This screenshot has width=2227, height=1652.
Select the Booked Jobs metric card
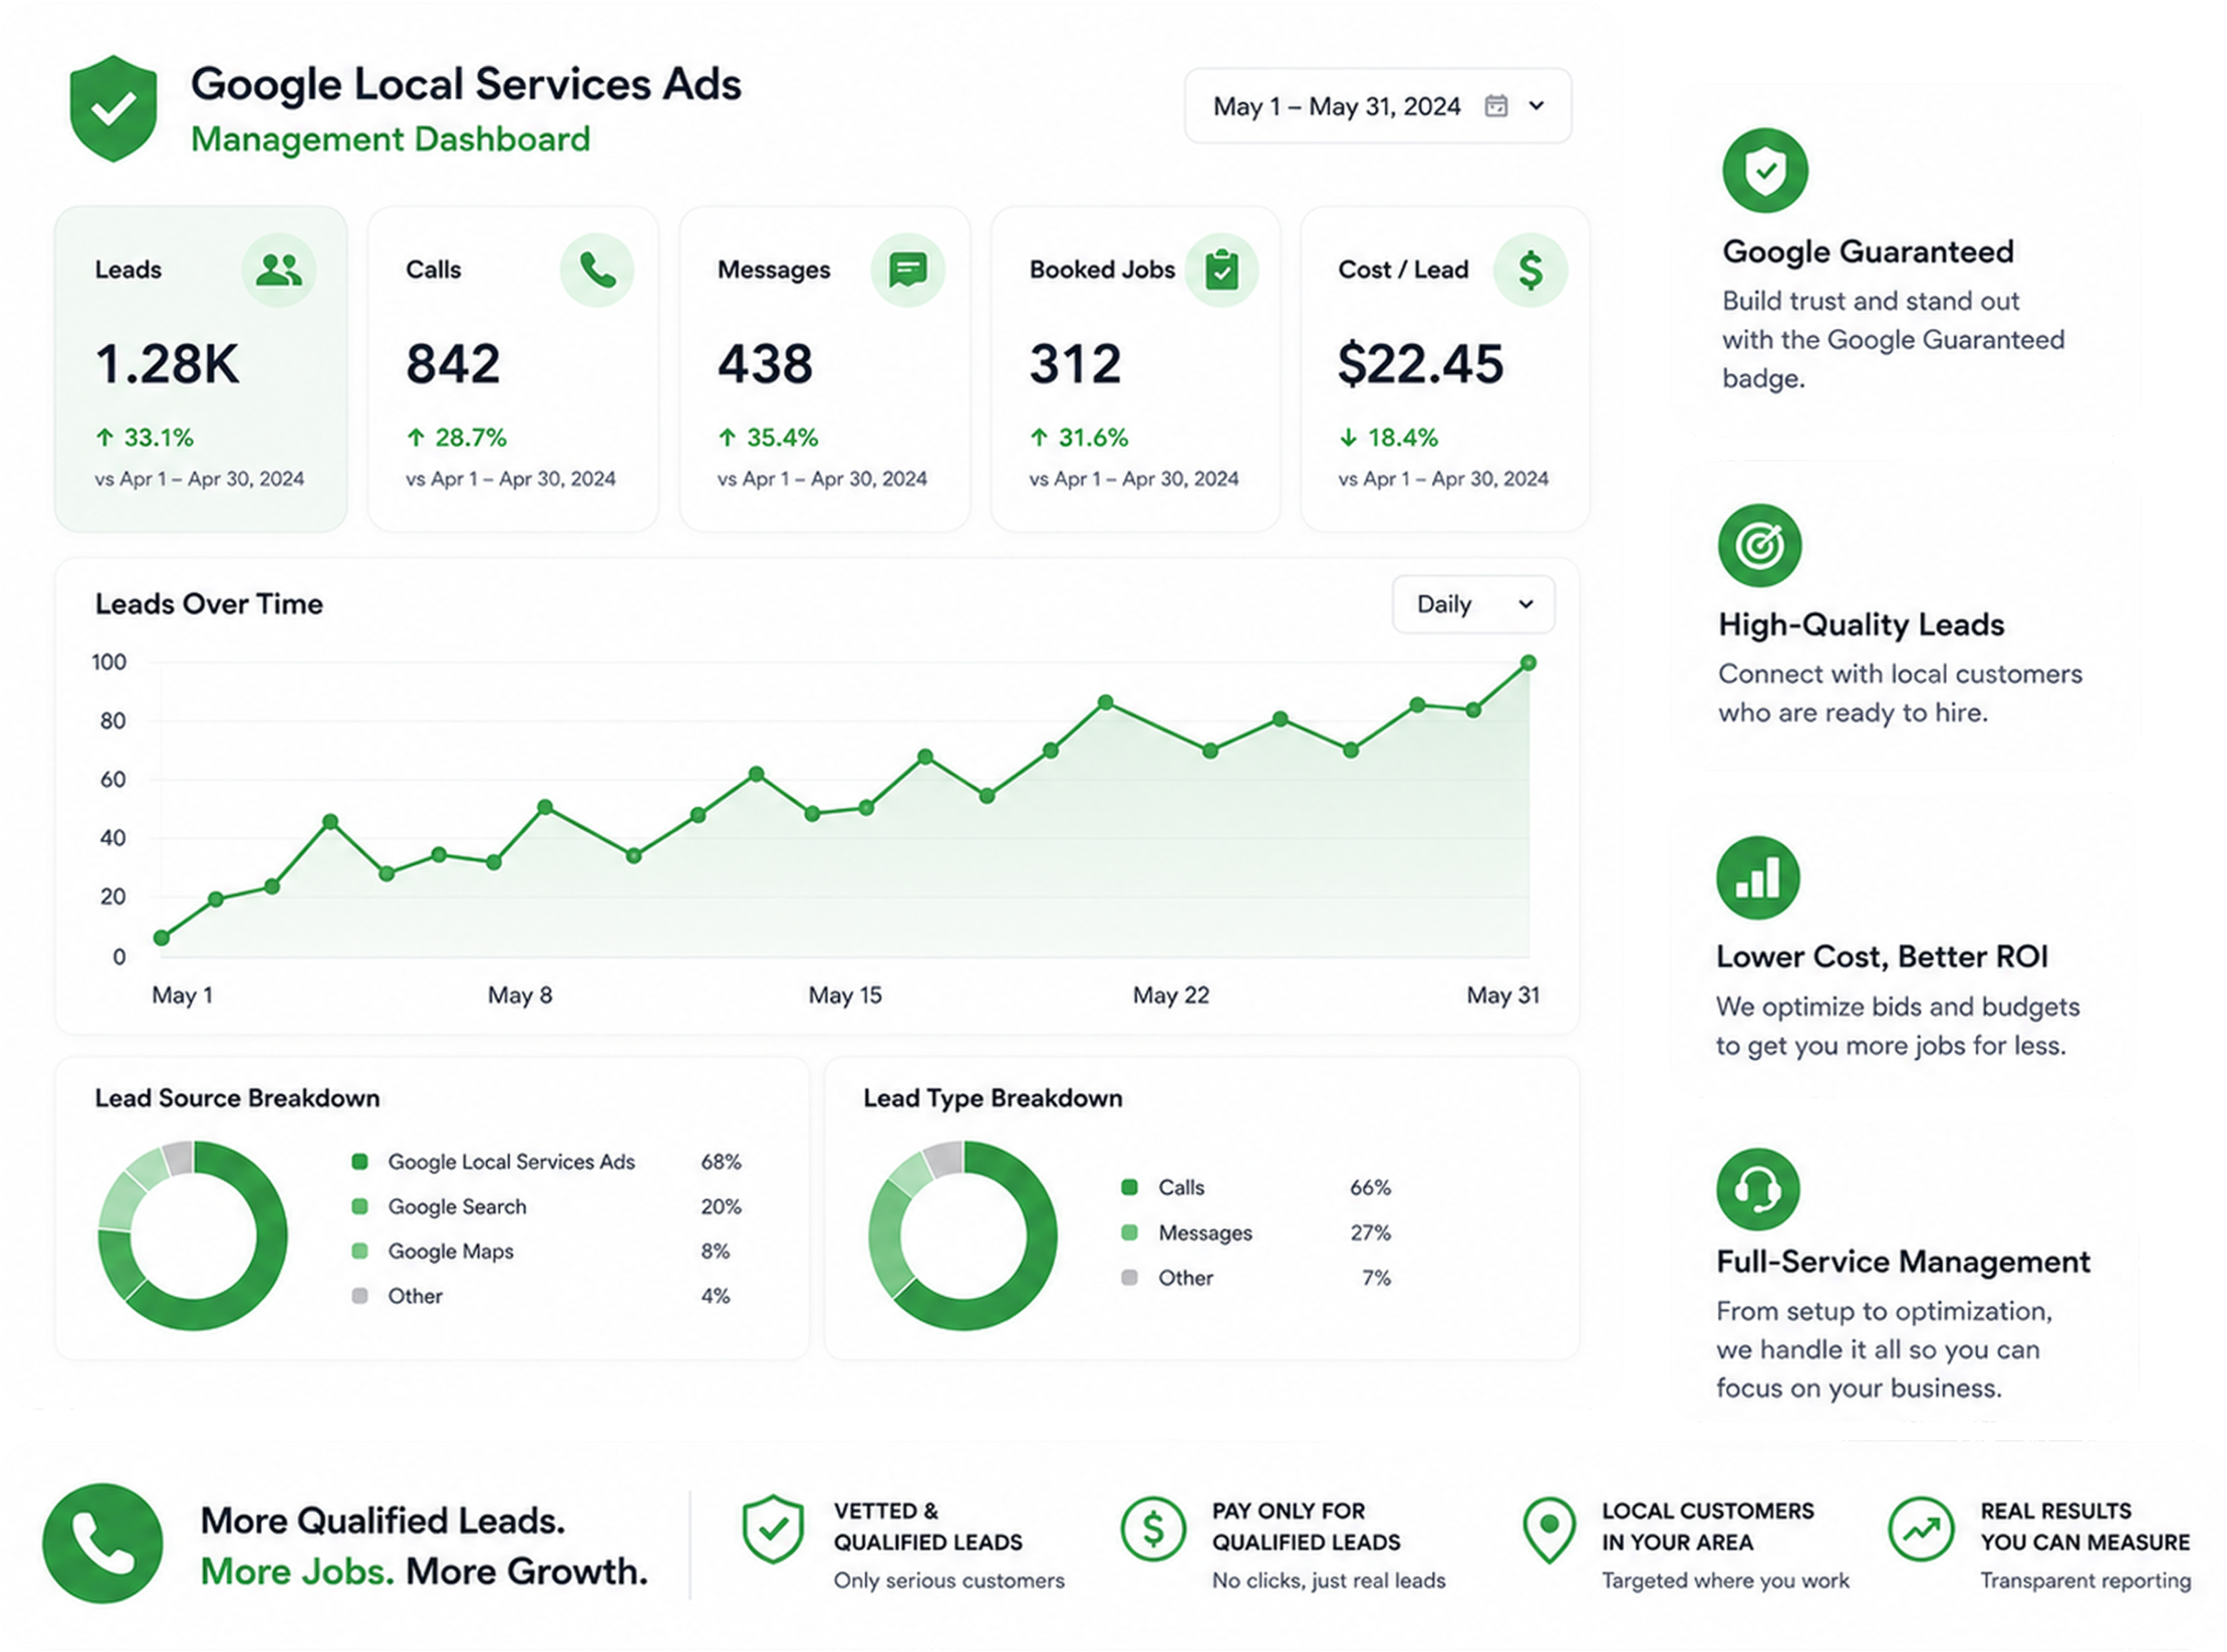tap(1135, 369)
